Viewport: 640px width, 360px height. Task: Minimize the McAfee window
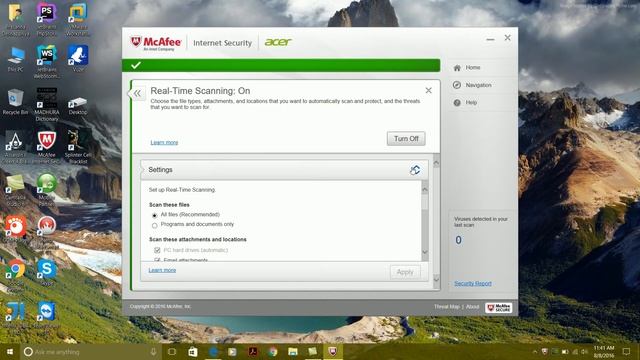(490, 39)
